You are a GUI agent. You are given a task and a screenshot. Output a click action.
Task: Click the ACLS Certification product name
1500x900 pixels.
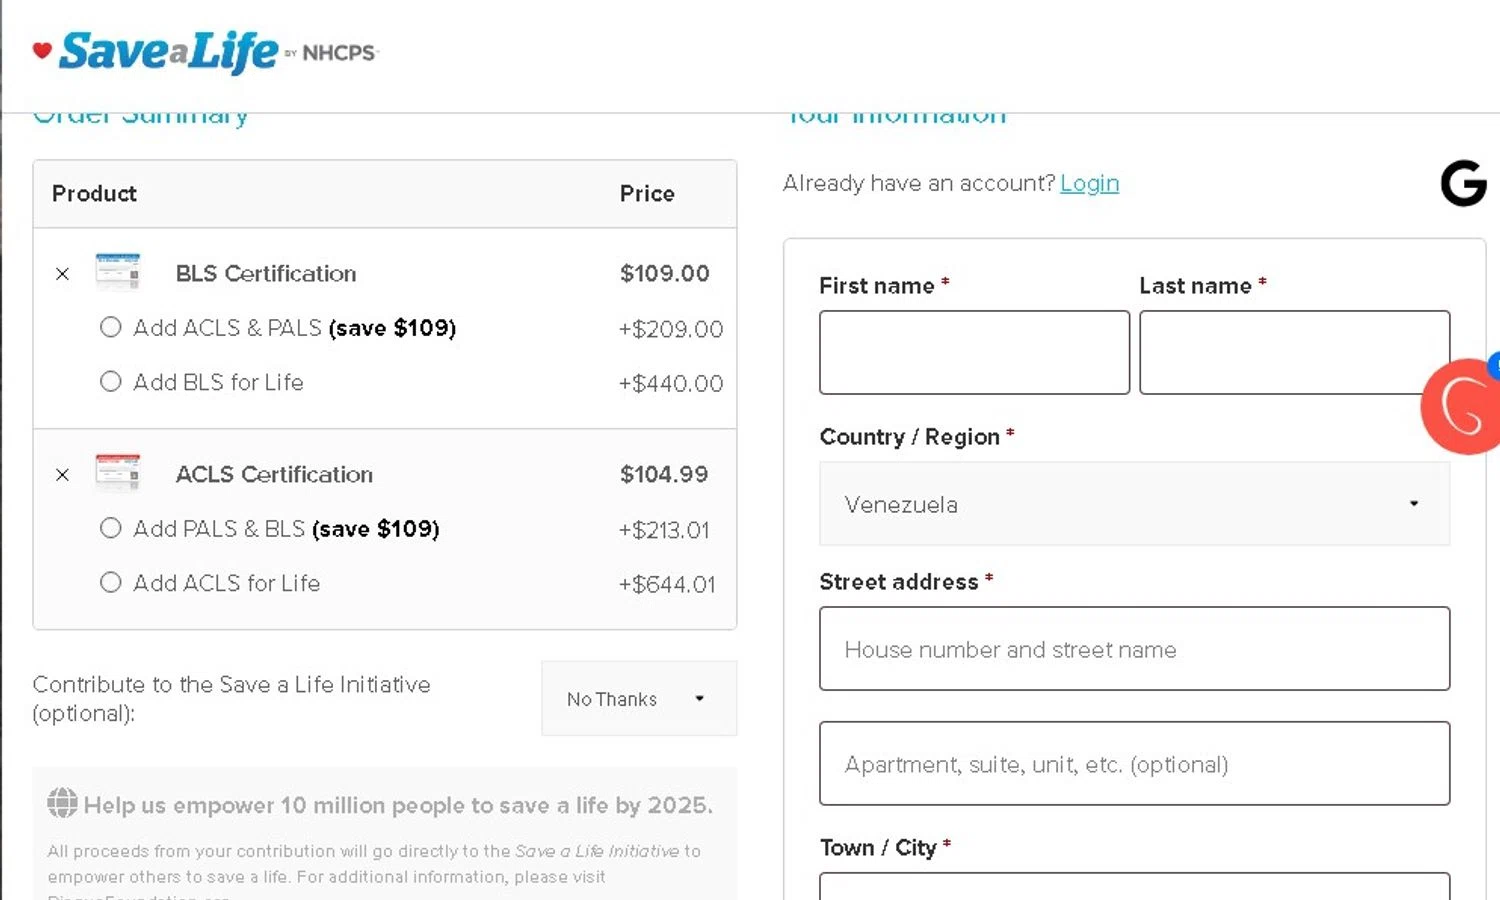[274, 475]
